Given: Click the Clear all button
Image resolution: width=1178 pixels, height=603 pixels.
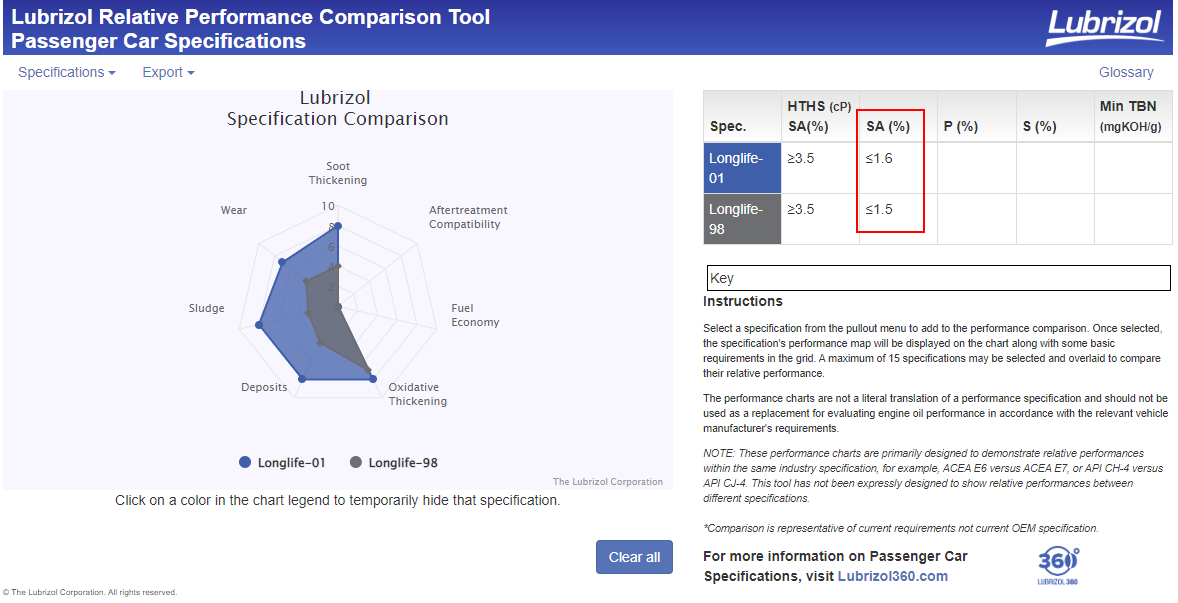Looking at the screenshot, I should pyautogui.click(x=634, y=557).
